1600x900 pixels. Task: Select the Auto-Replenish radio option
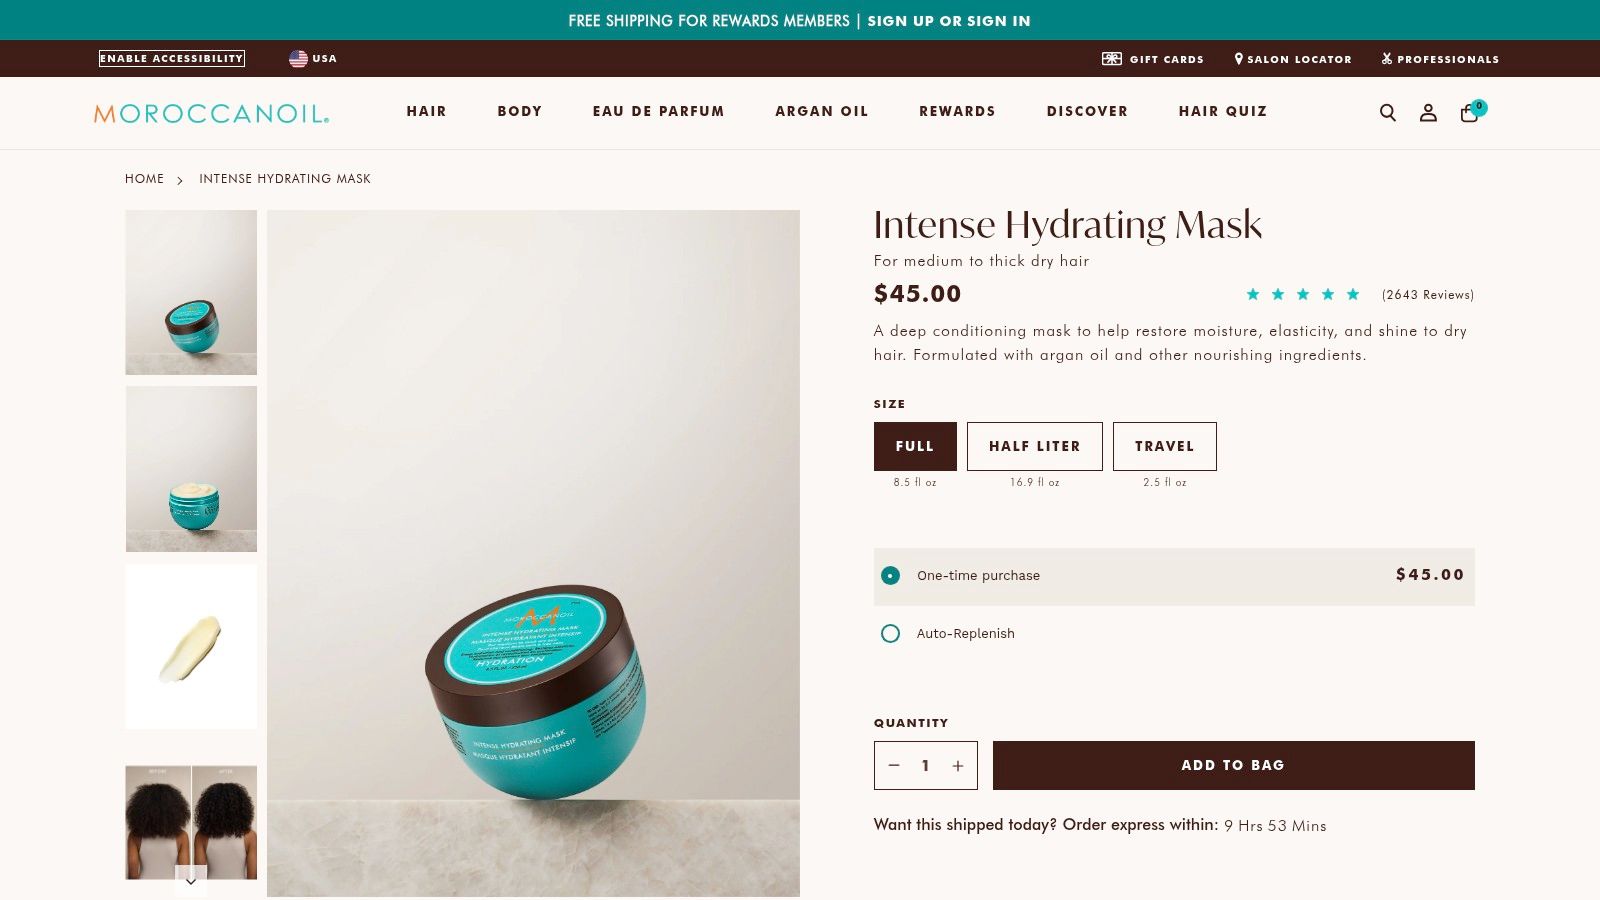click(890, 634)
